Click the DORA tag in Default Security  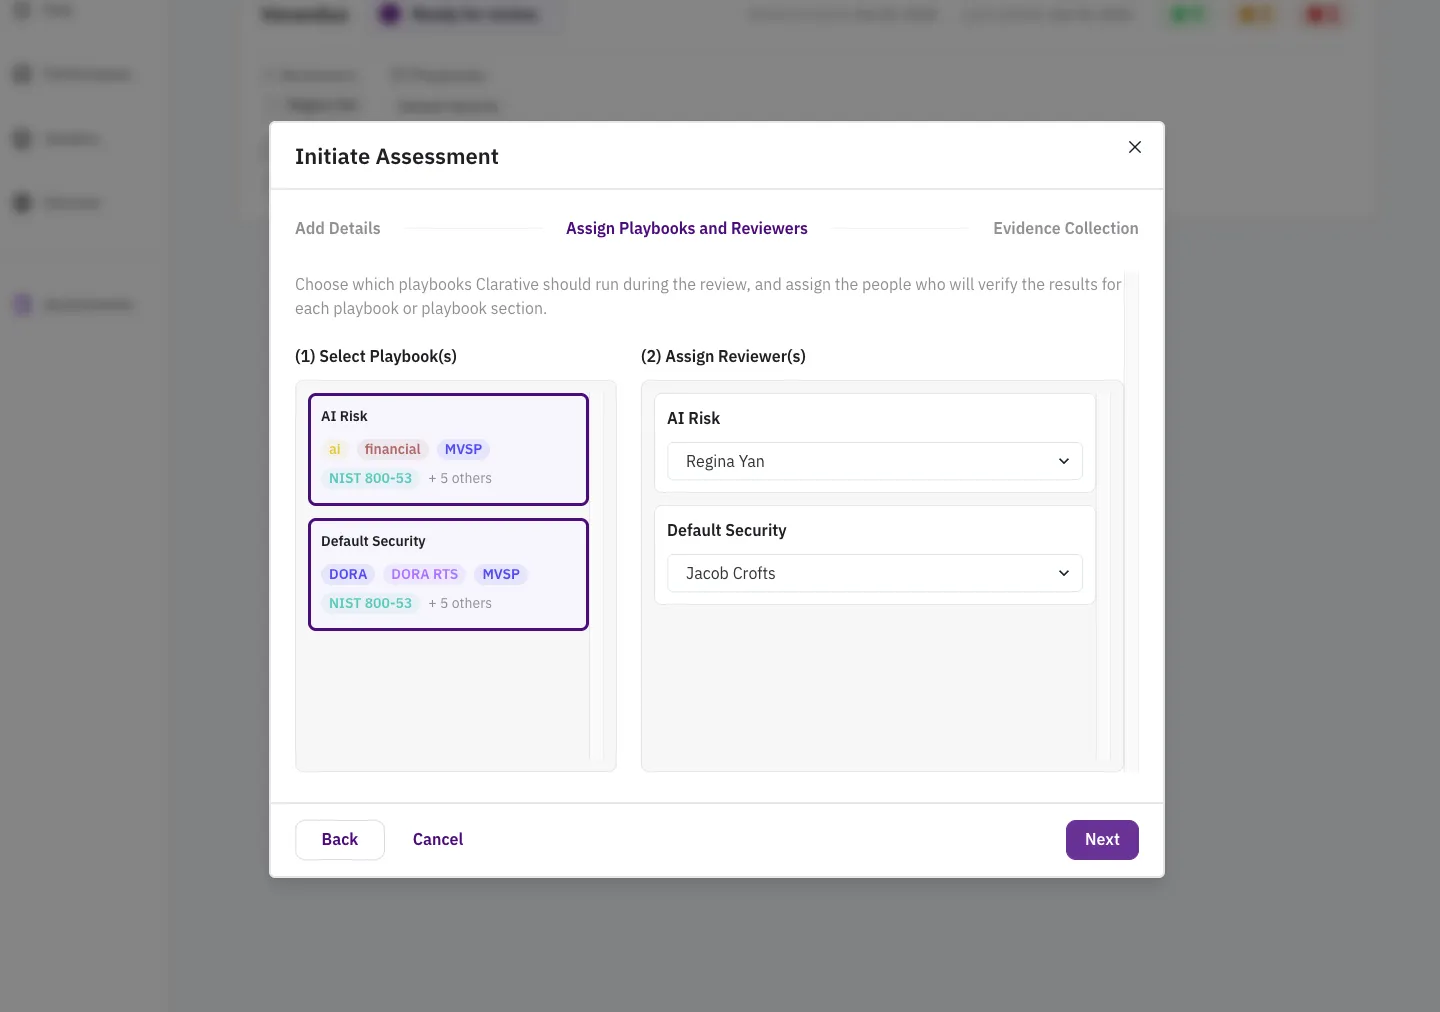(348, 574)
